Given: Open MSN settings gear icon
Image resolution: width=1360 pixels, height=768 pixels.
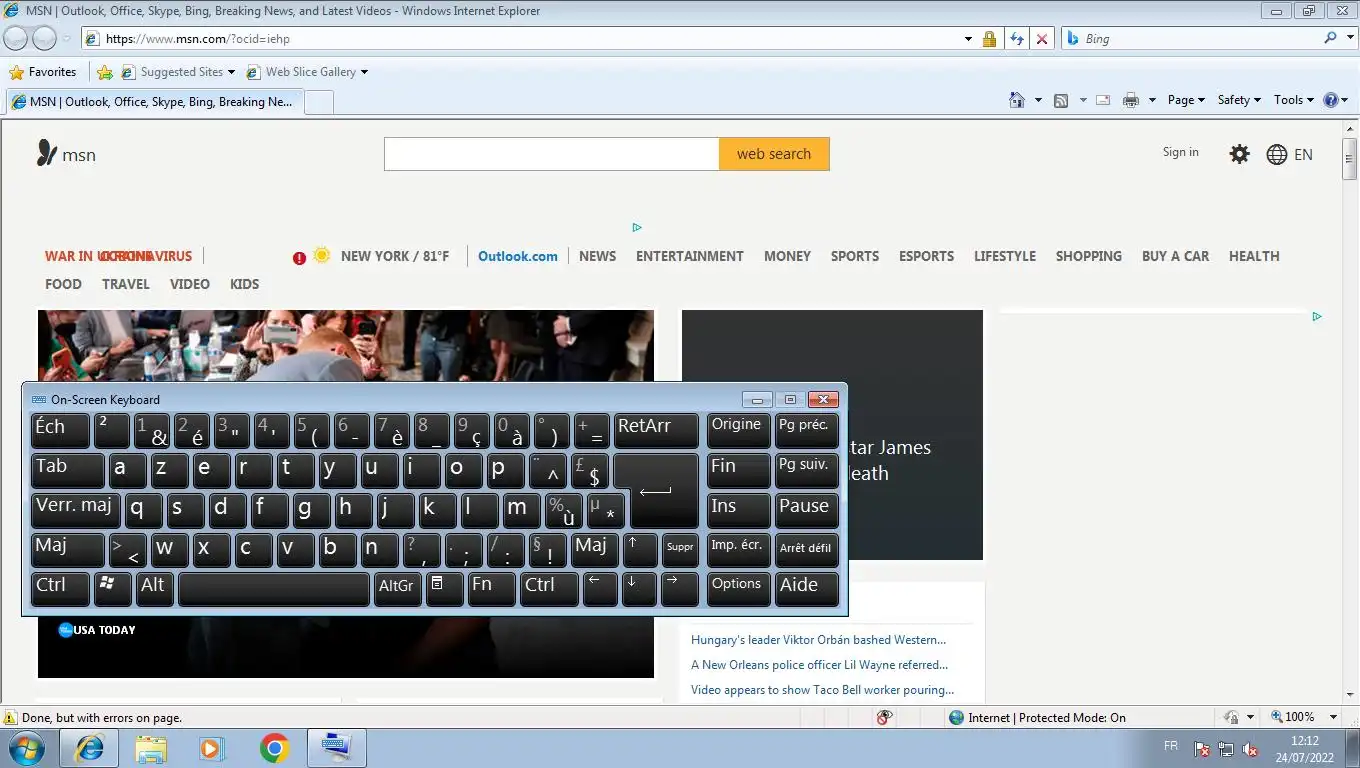Looking at the screenshot, I should (x=1240, y=154).
